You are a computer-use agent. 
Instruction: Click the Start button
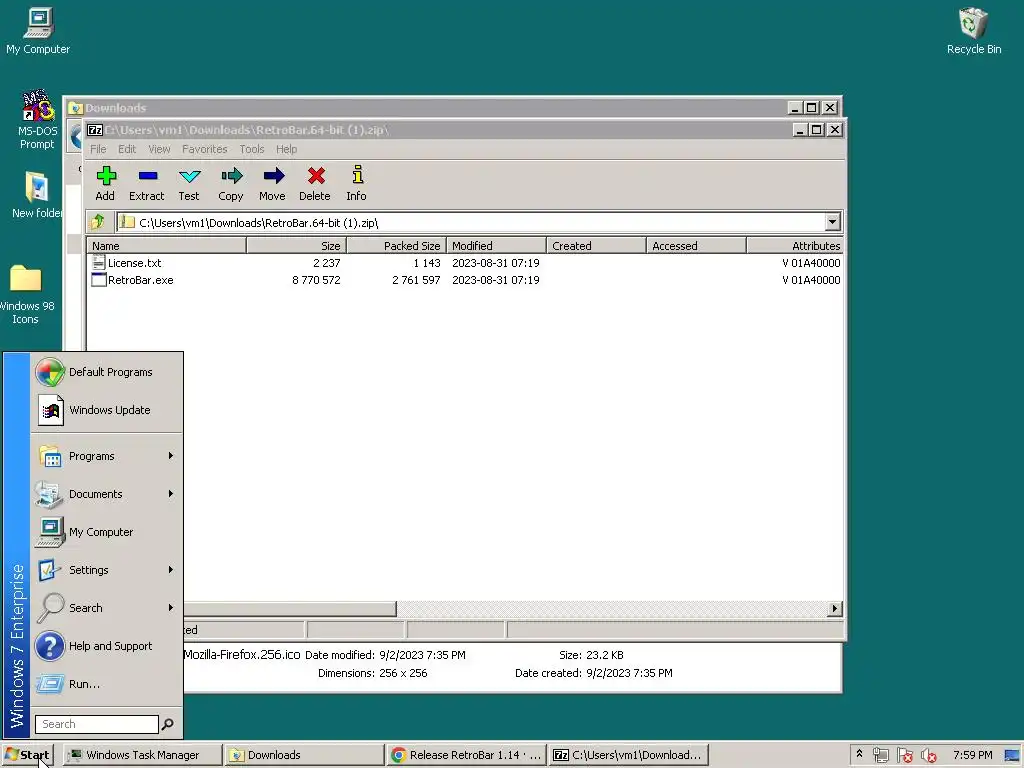(x=27, y=755)
